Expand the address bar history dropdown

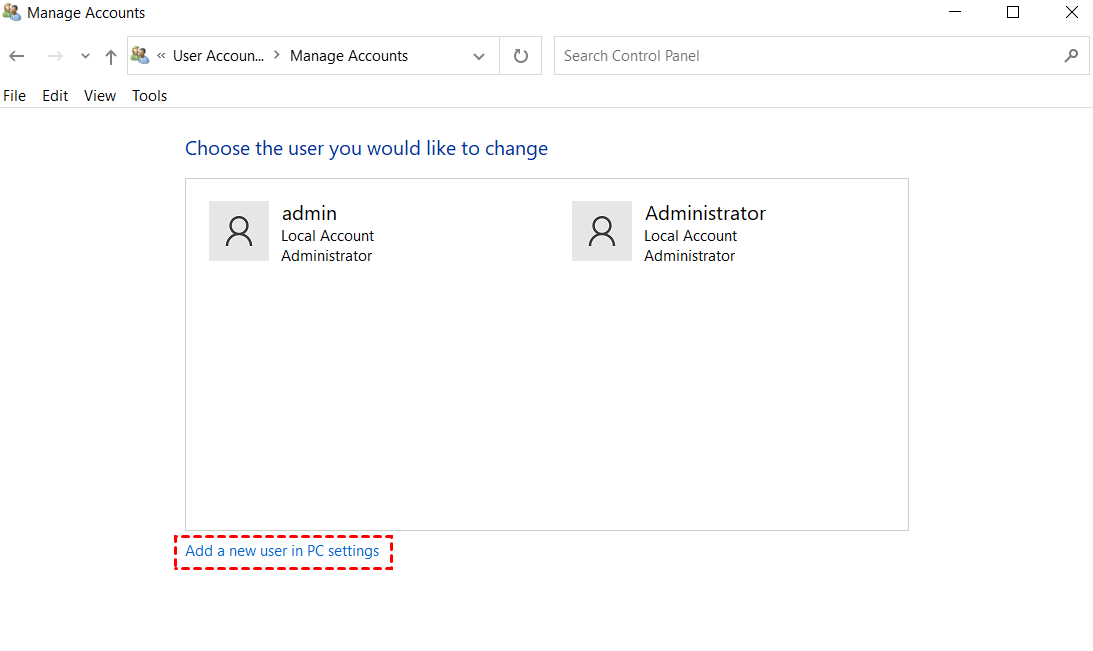click(x=479, y=56)
